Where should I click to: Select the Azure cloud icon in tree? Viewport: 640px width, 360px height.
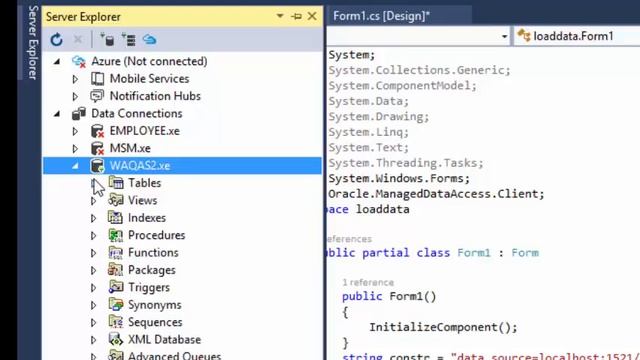point(79,62)
